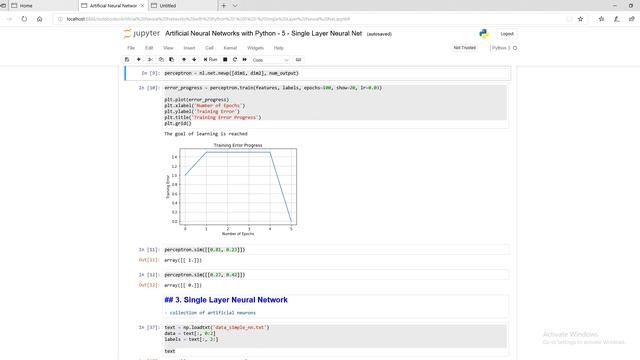Close the Artificial Neural Network tab

[x=142, y=6]
